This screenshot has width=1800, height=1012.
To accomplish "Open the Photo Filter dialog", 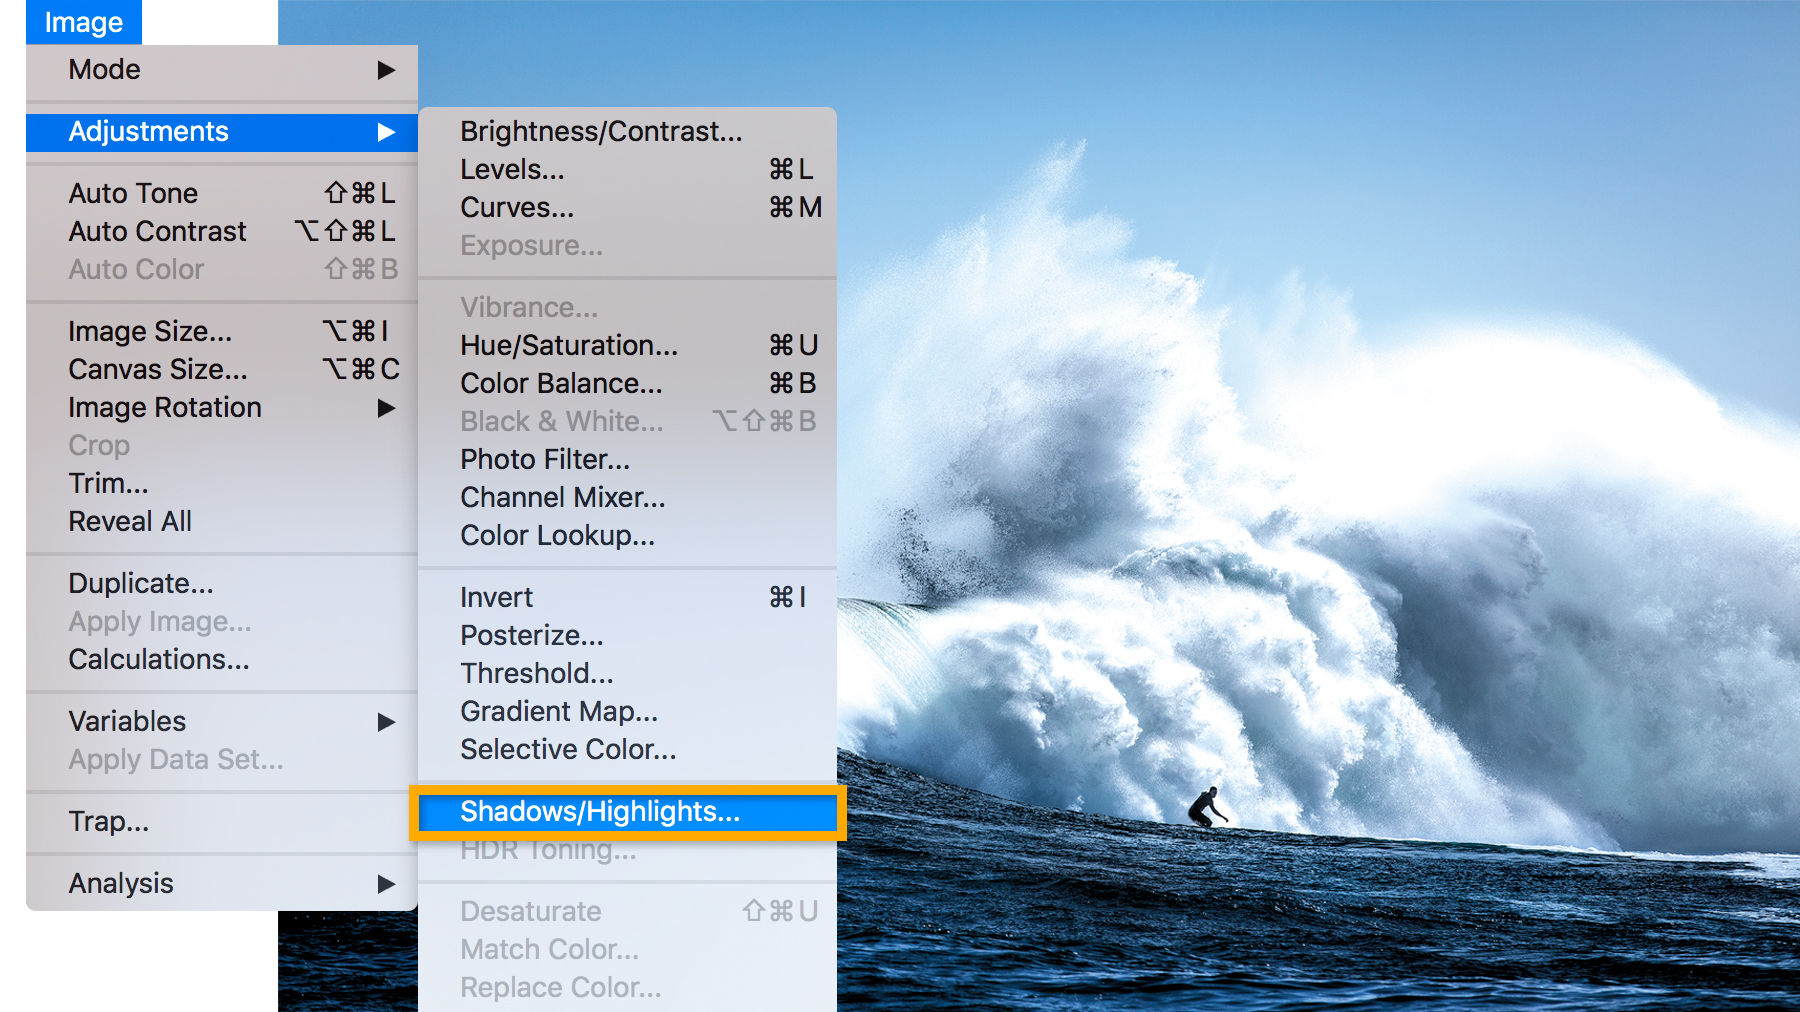I will coord(545,459).
